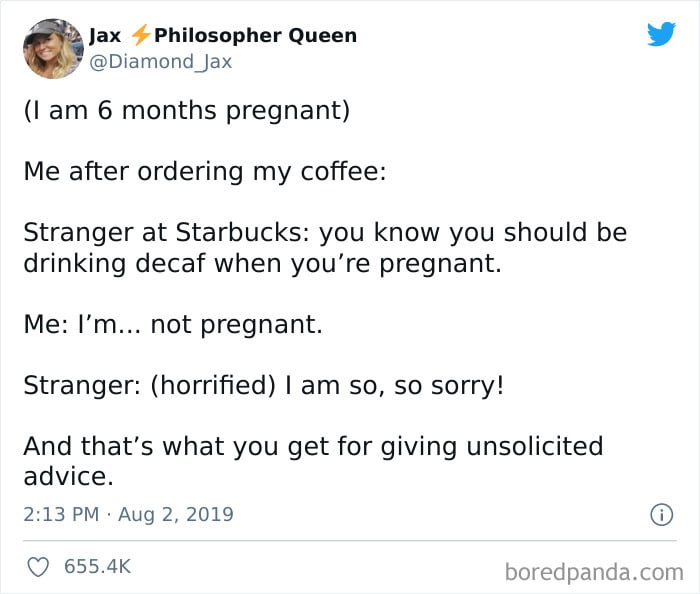Click the word "unsolicited" in the last sentence
This screenshot has height=594, width=700.
pos(535,446)
